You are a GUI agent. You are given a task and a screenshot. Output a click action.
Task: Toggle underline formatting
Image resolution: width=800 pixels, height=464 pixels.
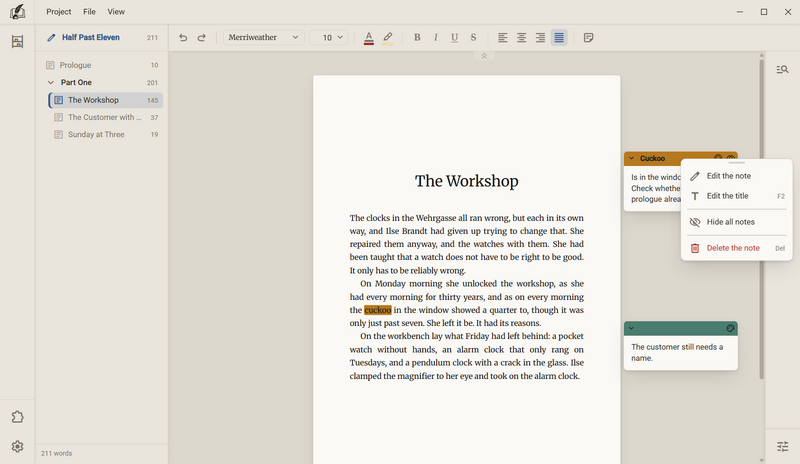point(455,37)
